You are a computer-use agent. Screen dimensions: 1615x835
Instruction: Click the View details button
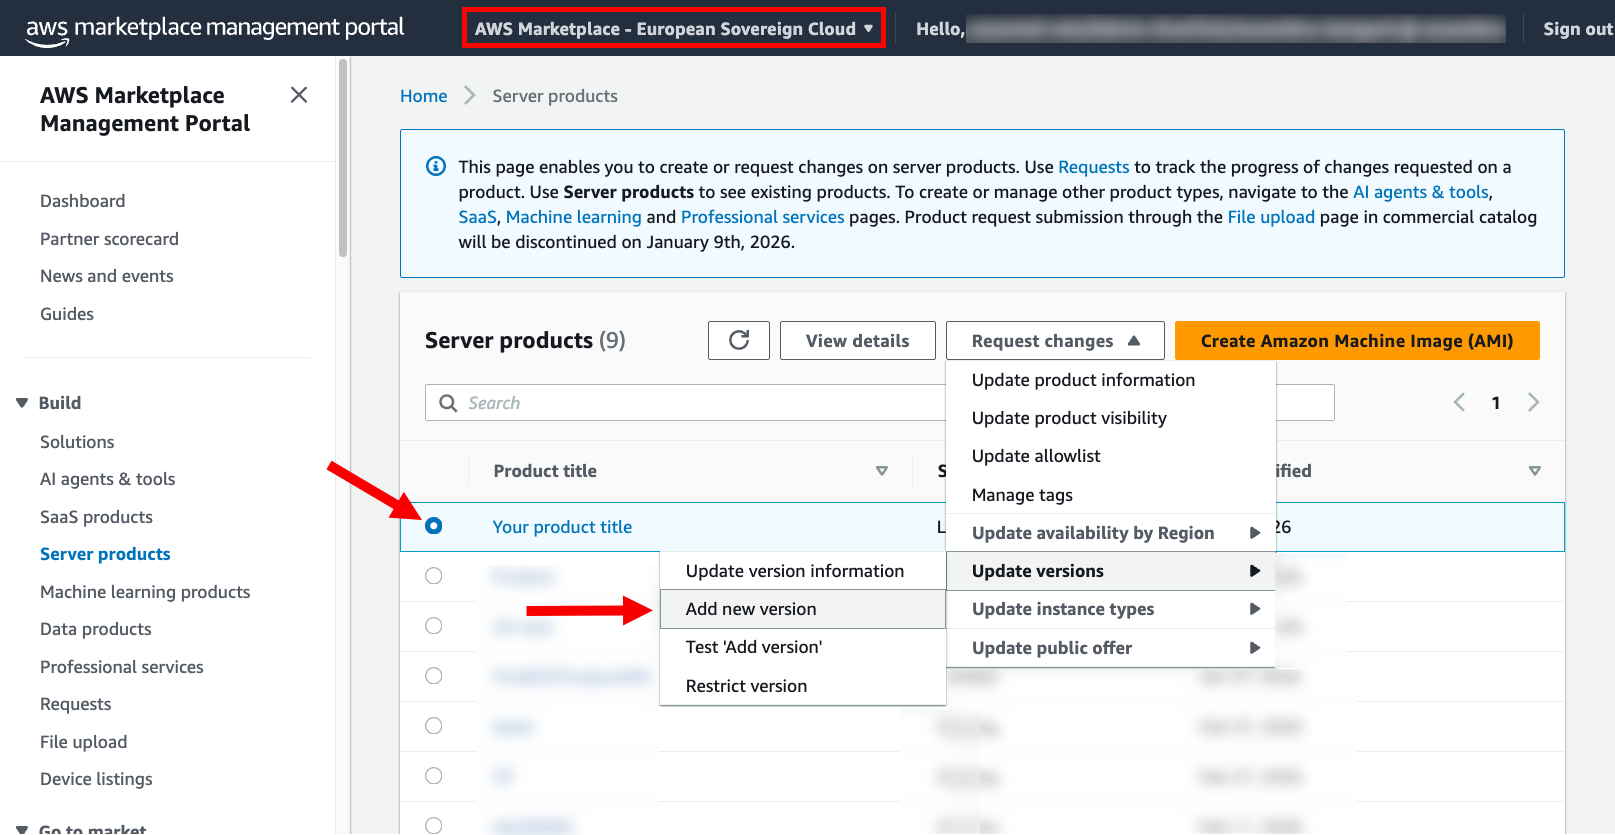tap(858, 340)
